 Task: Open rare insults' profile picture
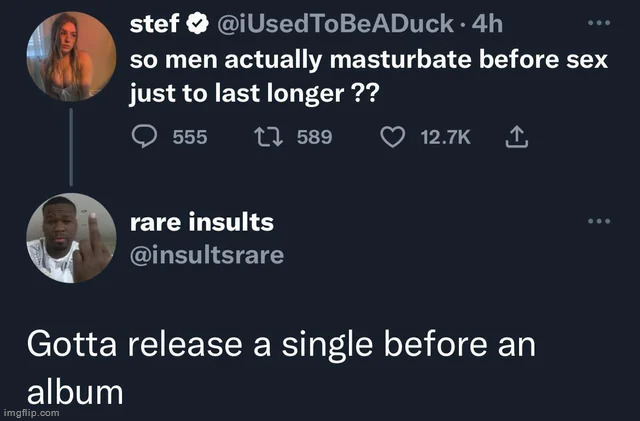[x=71, y=238]
